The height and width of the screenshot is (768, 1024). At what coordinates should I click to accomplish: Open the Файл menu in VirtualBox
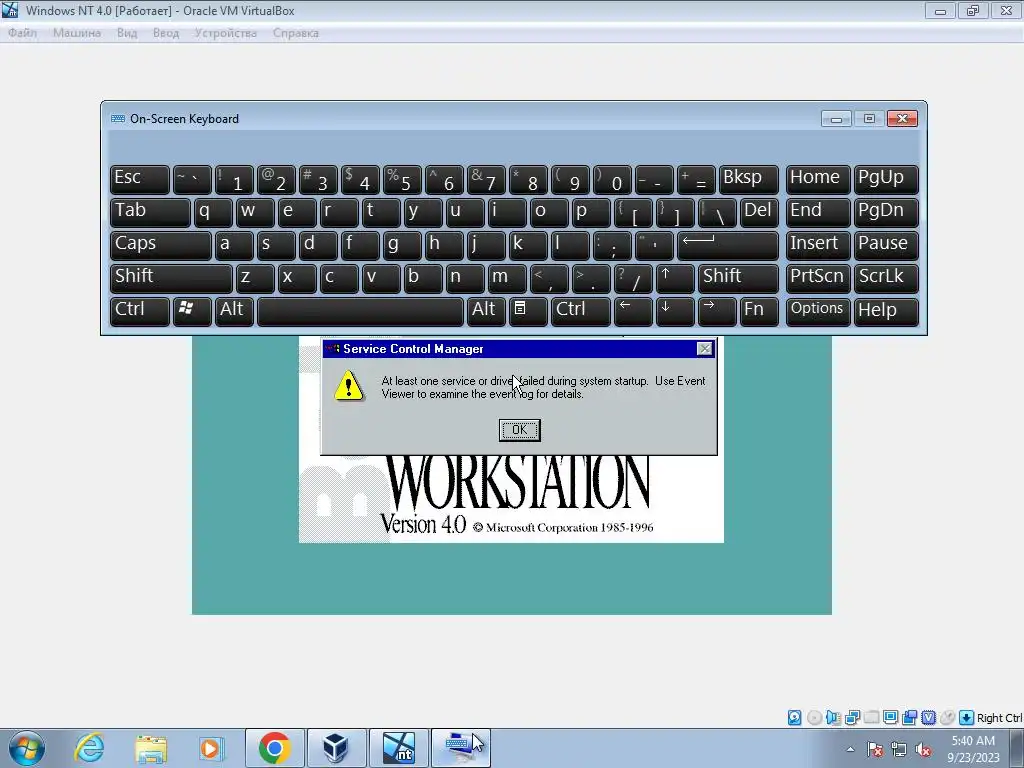tap(22, 33)
